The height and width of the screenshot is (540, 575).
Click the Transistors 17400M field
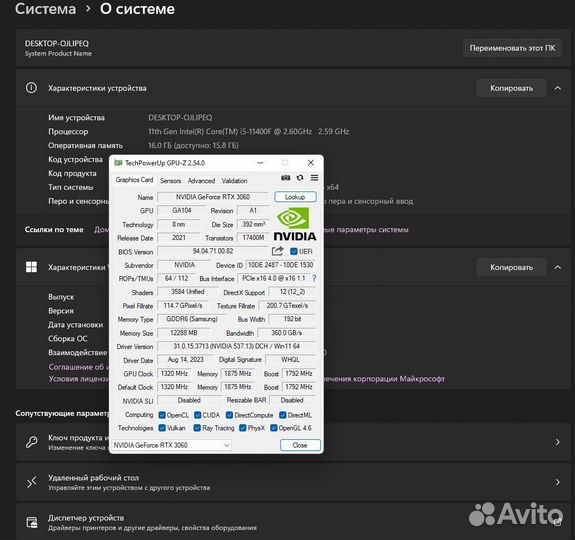253,238
